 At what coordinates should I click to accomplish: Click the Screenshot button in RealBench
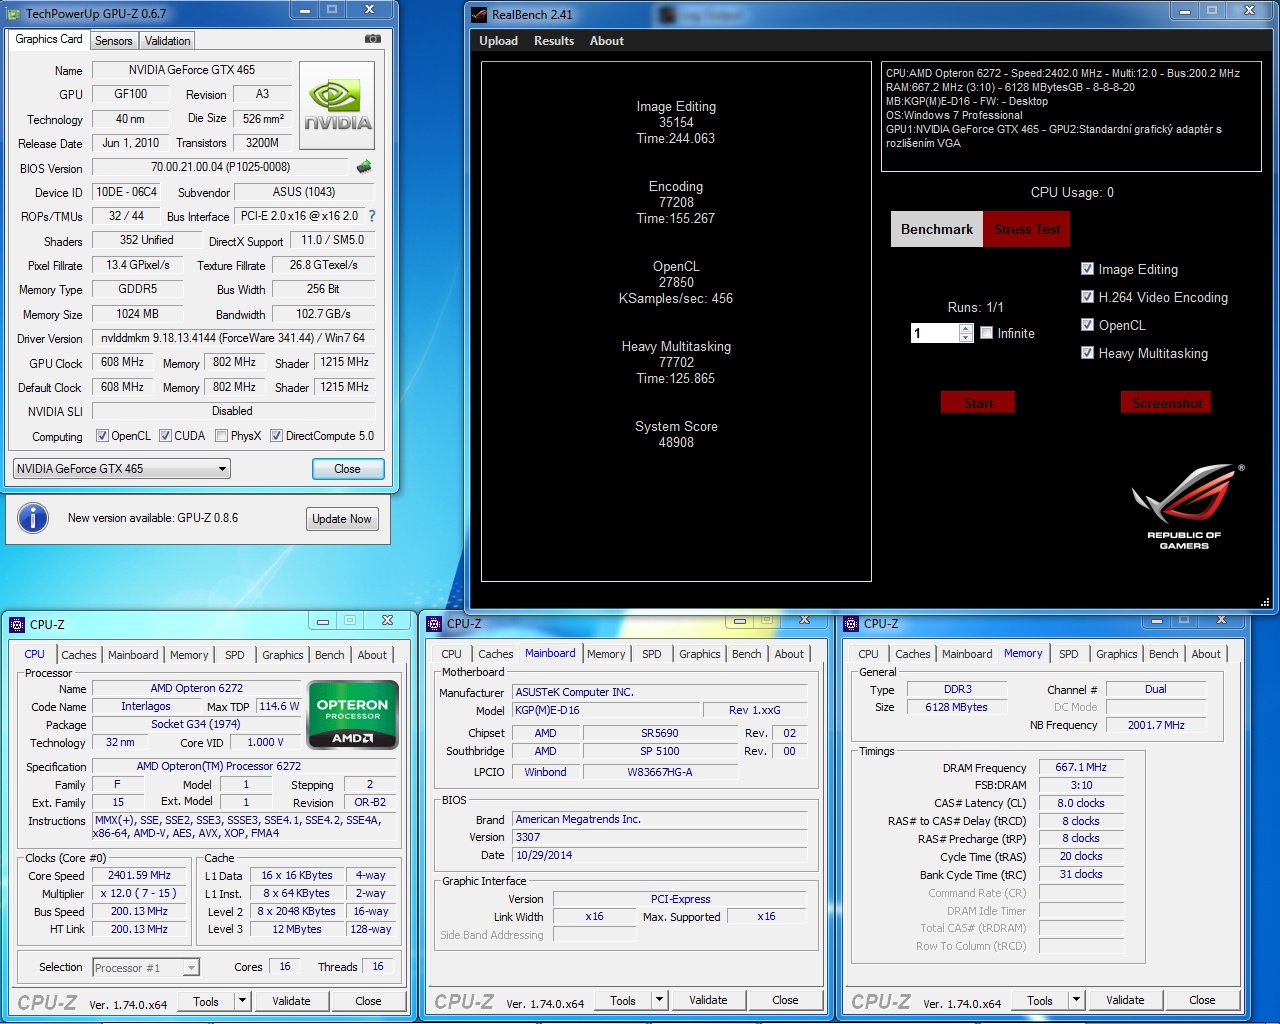click(x=1167, y=402)
